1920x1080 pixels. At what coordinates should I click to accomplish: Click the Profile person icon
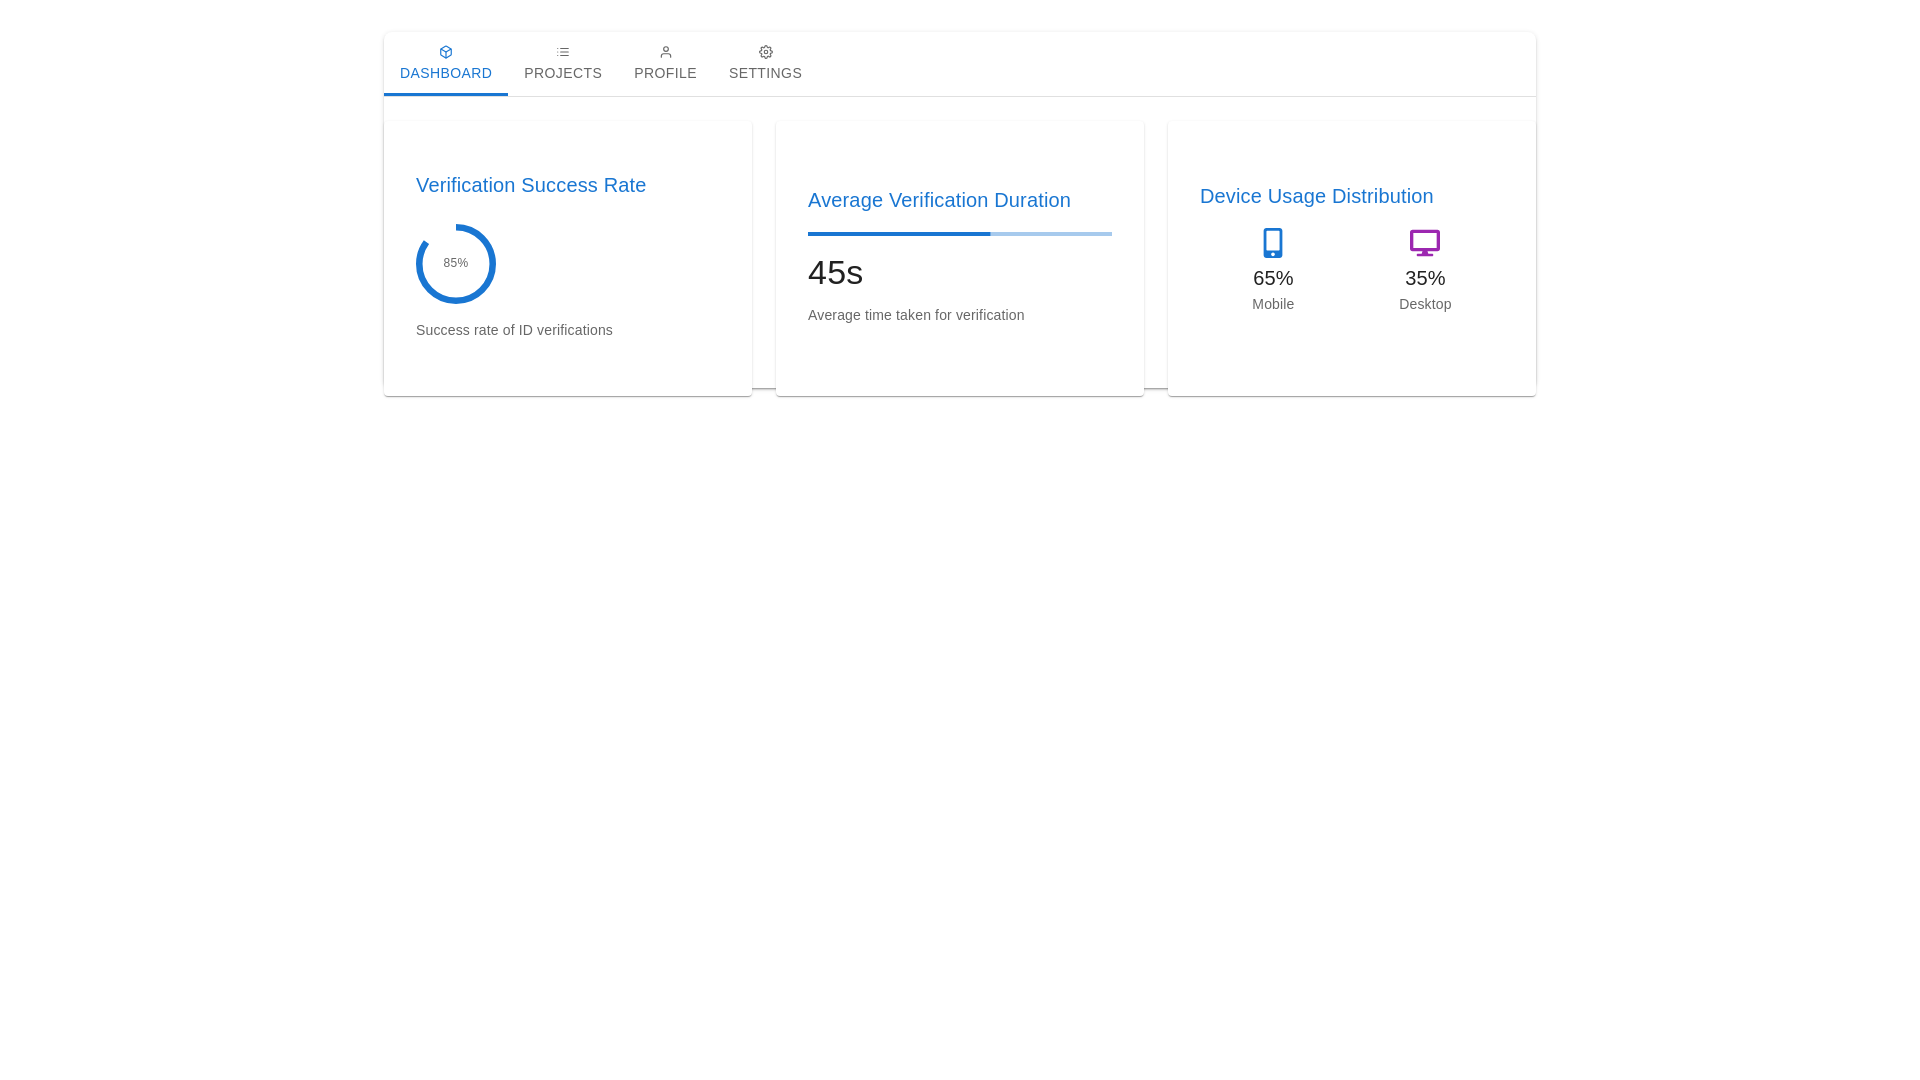coord(666,52)
